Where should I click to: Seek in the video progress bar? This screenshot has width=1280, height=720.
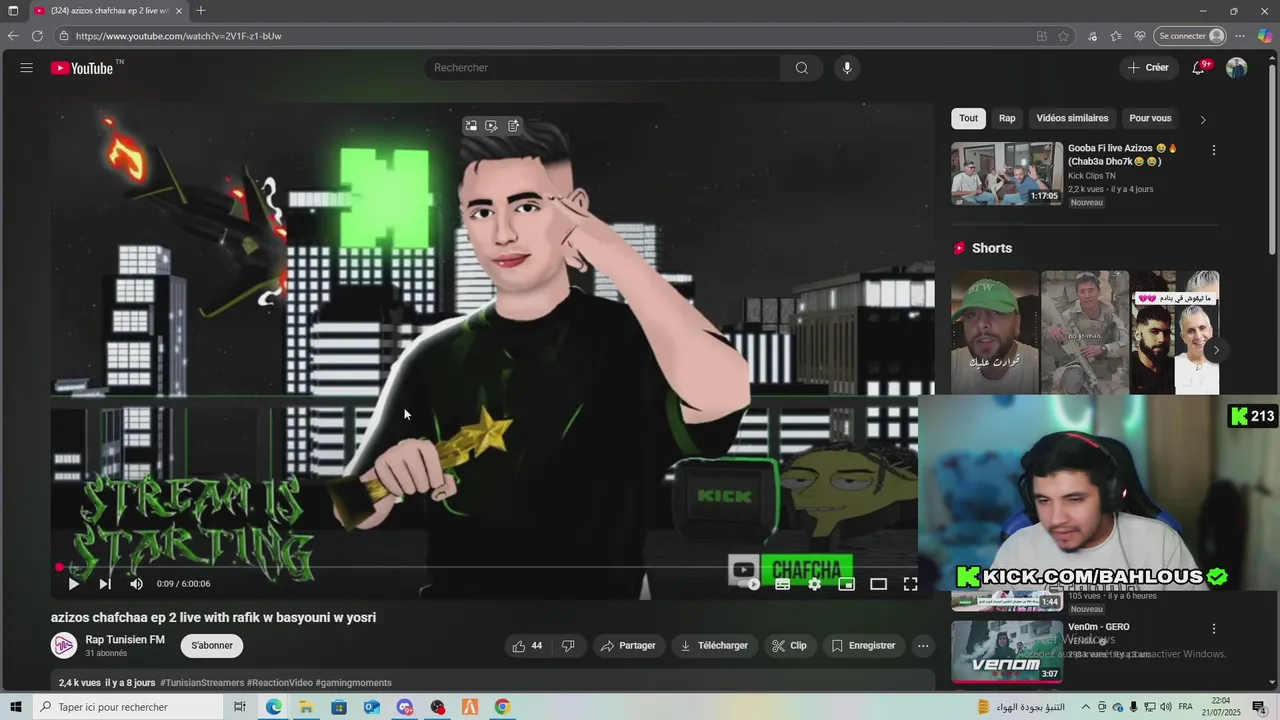click(x=491, y=567)
